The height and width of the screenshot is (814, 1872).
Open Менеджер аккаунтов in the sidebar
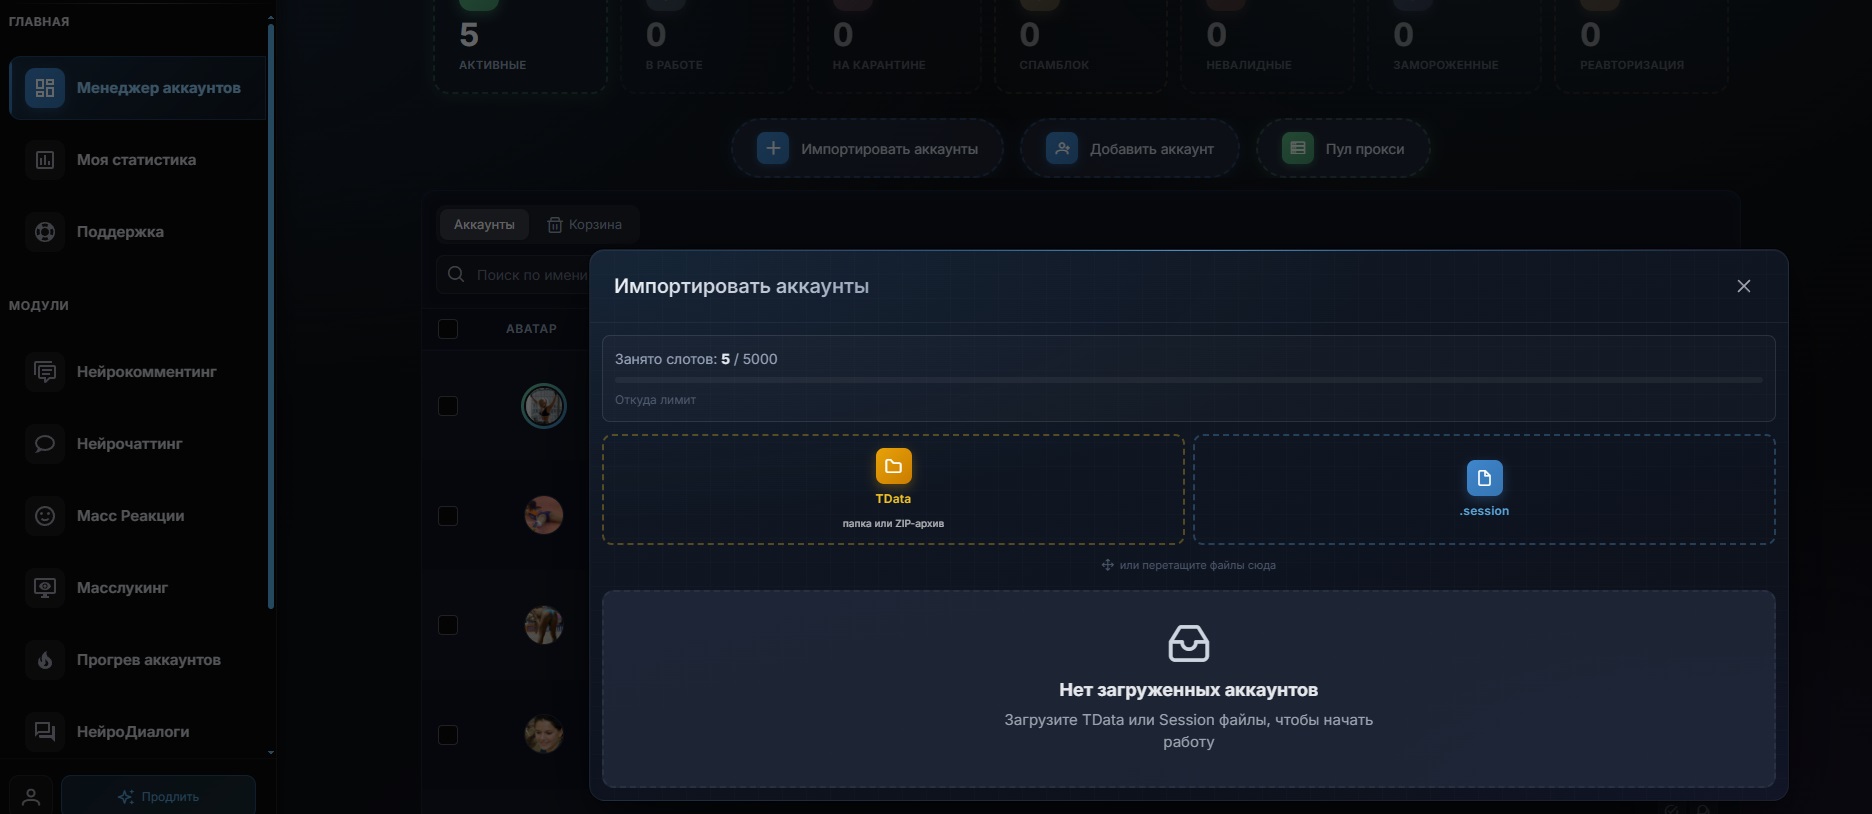click(137, 88)
